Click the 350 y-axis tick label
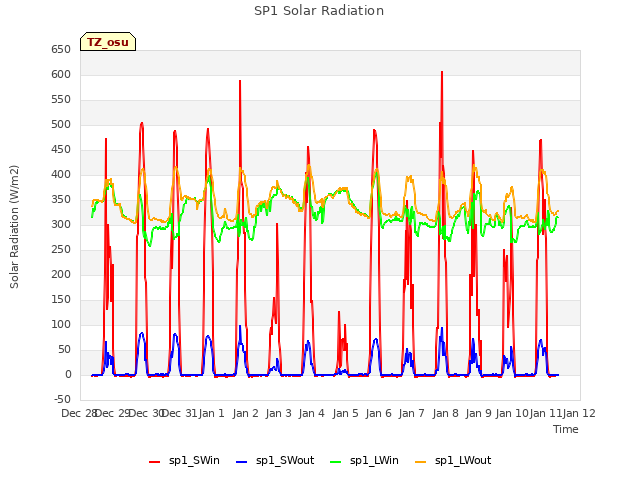Image resolution: width=640 pixels, height=480 pixels. tap(61, 200)
